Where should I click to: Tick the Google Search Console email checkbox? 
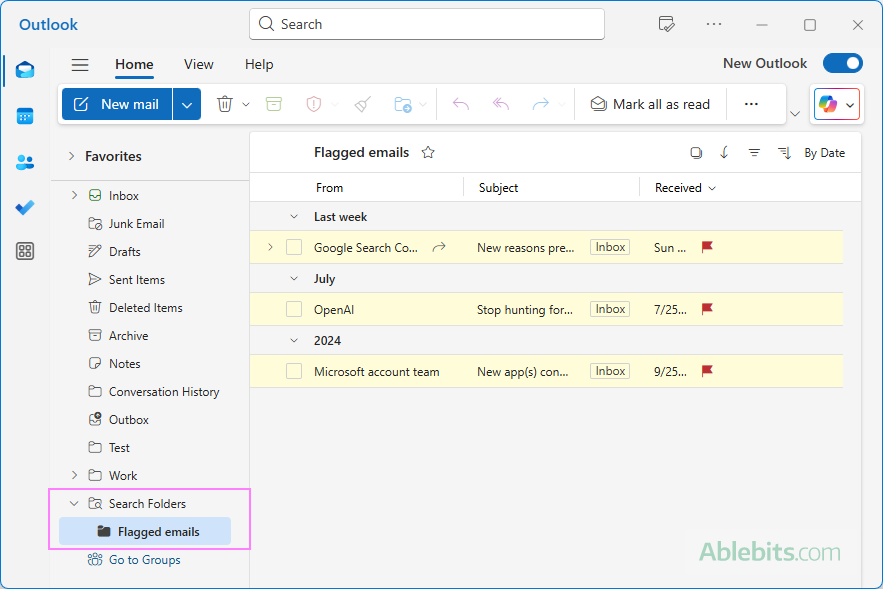[294, 247]
